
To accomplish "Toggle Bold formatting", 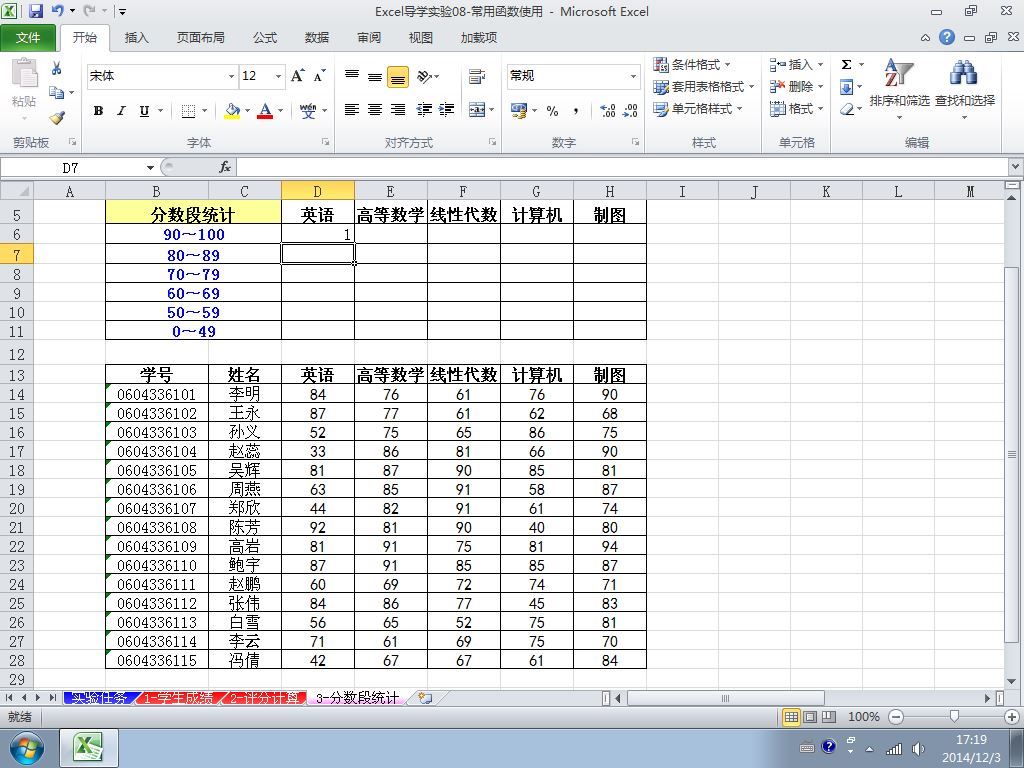I will 98,111.
